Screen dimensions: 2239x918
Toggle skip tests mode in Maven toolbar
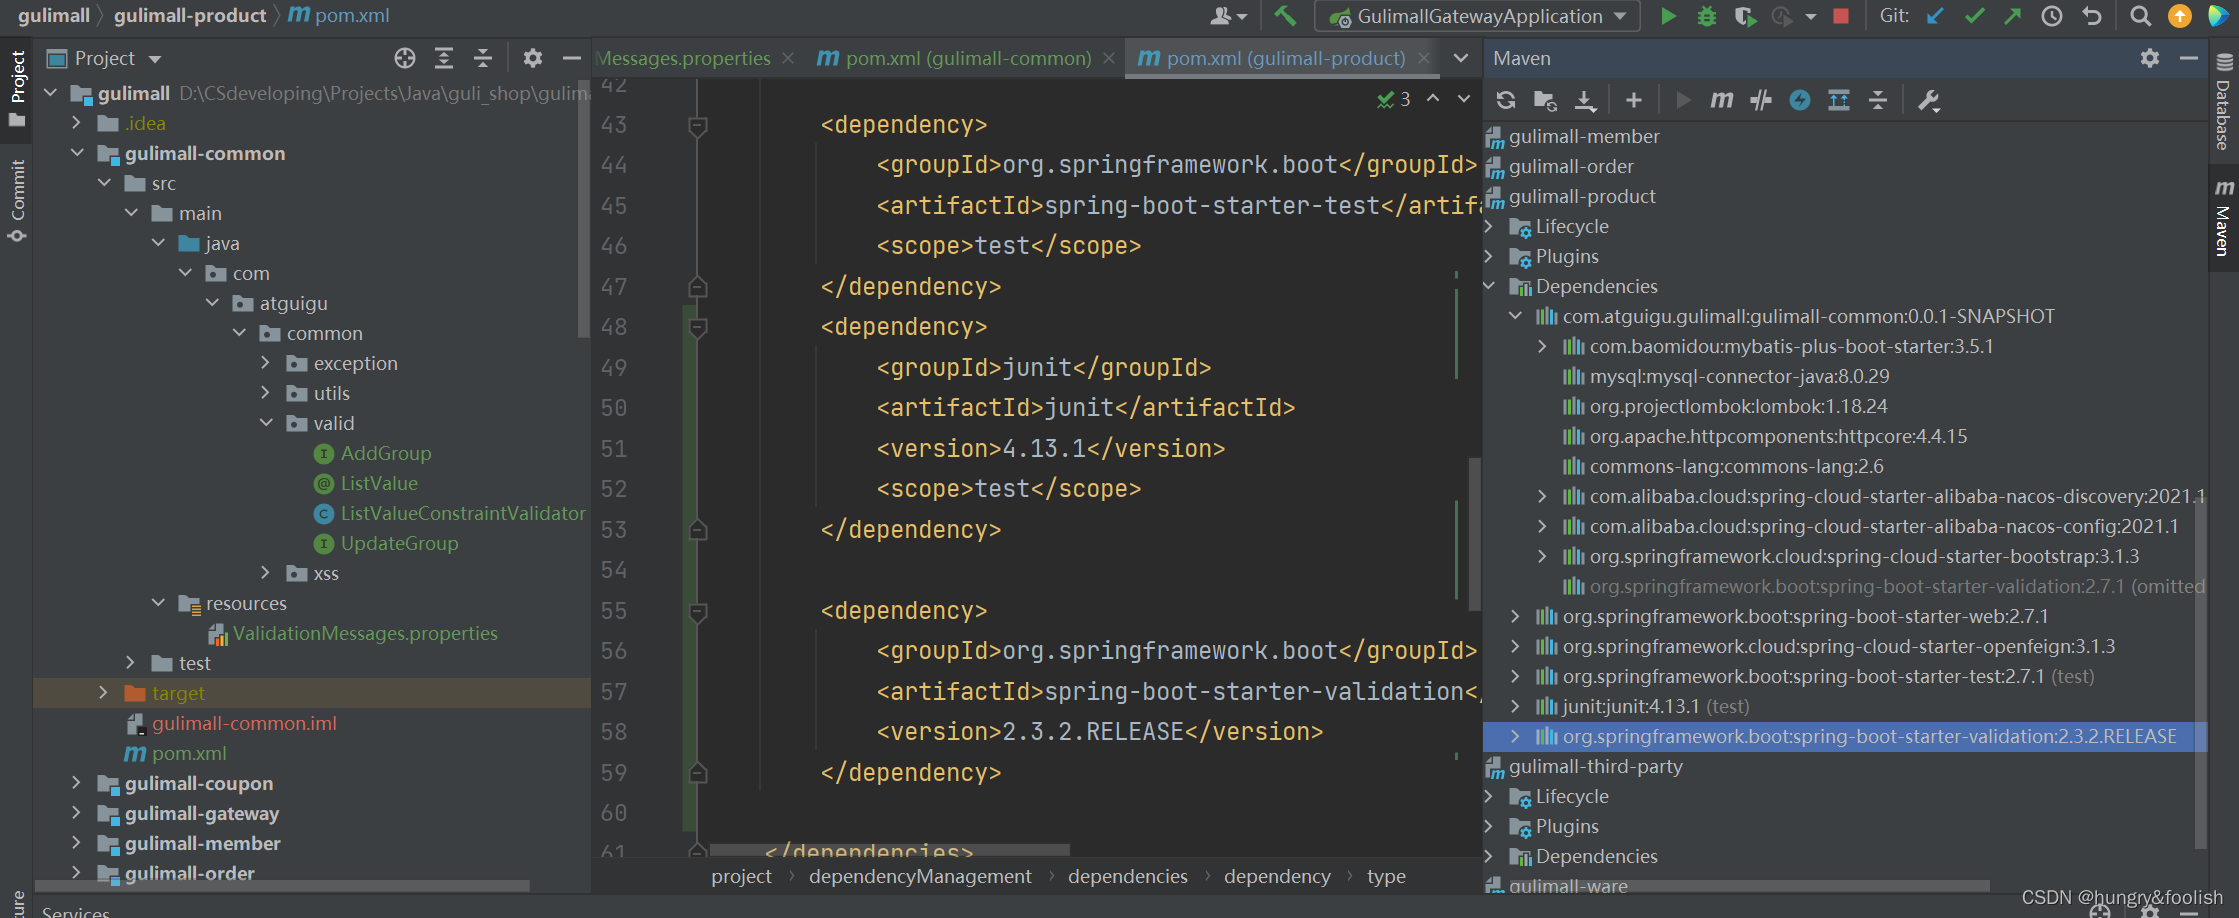pos(1800,100)
